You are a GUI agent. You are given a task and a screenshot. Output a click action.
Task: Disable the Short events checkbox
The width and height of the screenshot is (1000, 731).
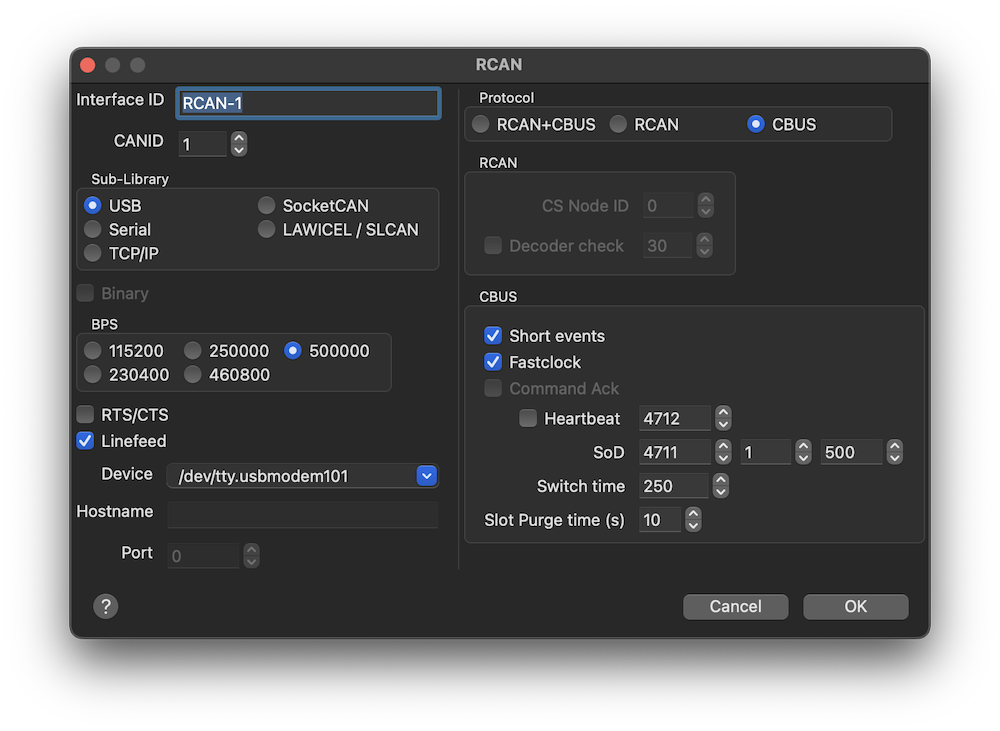coord(493,336)
